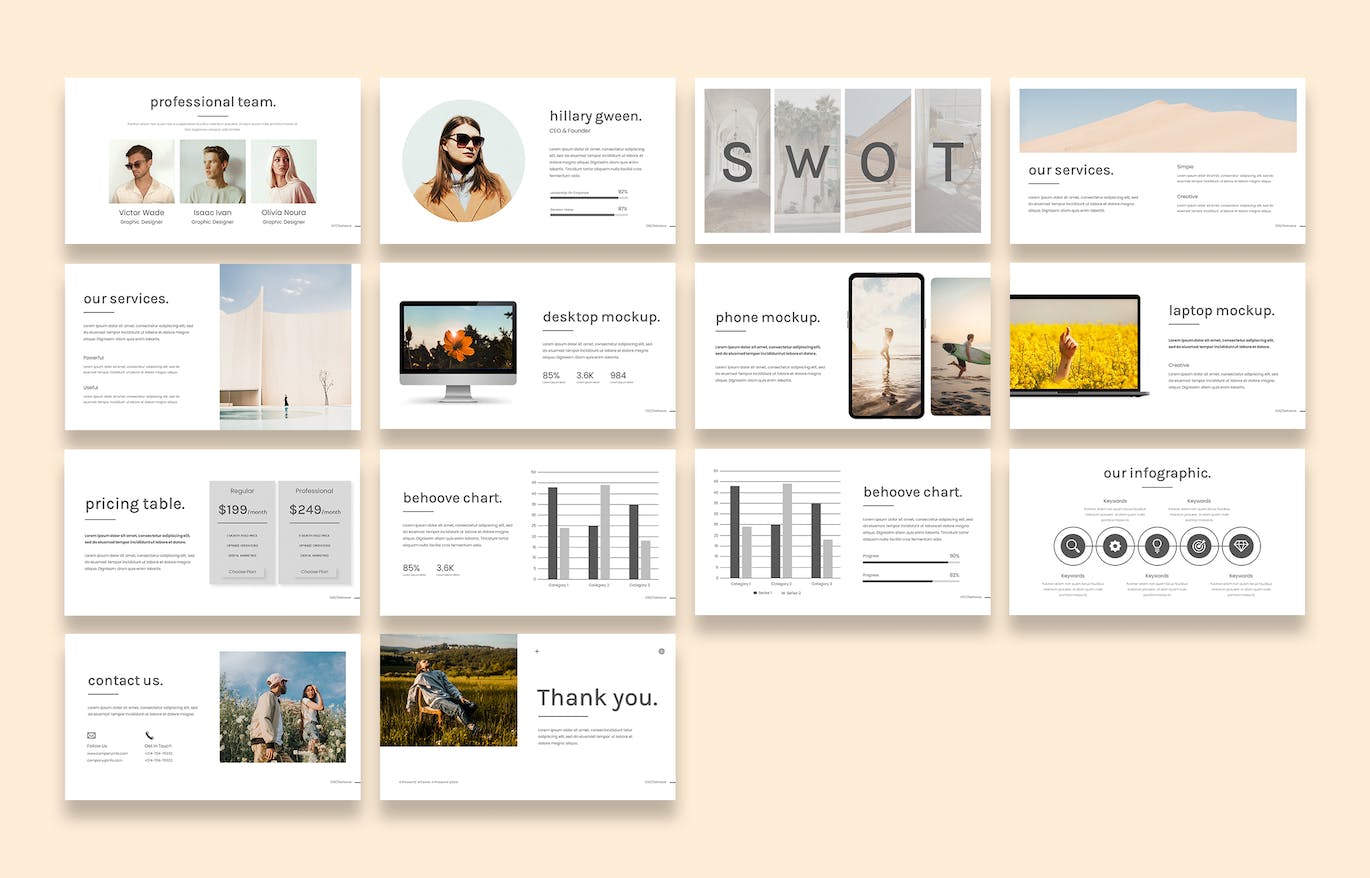Viewport: 1370px width, 878px height.
Task: Click the target icon in the infographic
Action: [1199, 546]
